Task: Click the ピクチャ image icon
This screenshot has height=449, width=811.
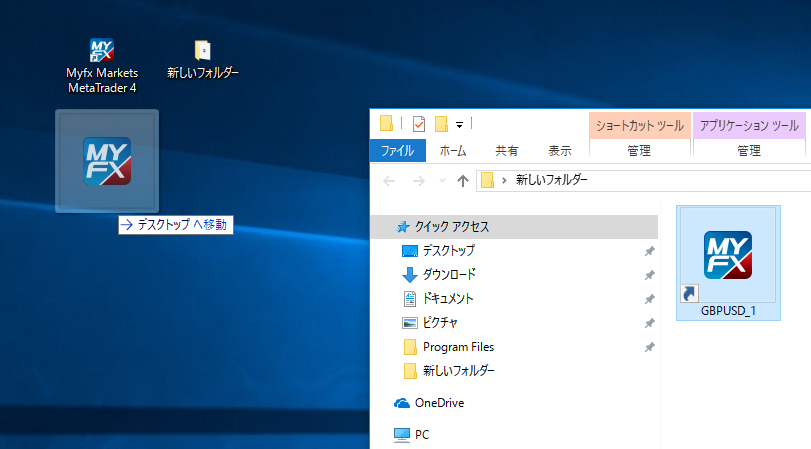Action: [x=410, y=323]
